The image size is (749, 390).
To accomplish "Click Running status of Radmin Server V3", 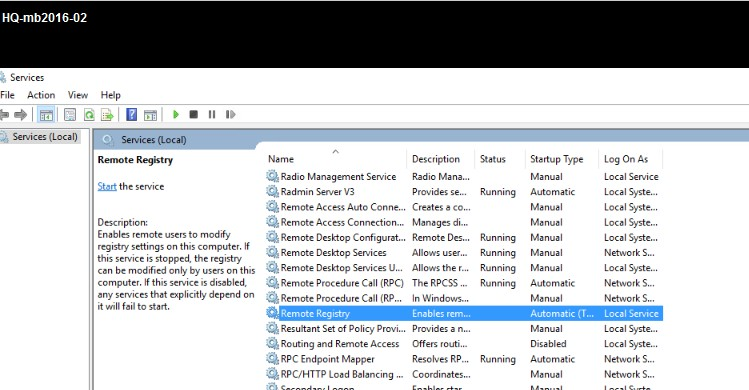I will click(x=498, y=192).
